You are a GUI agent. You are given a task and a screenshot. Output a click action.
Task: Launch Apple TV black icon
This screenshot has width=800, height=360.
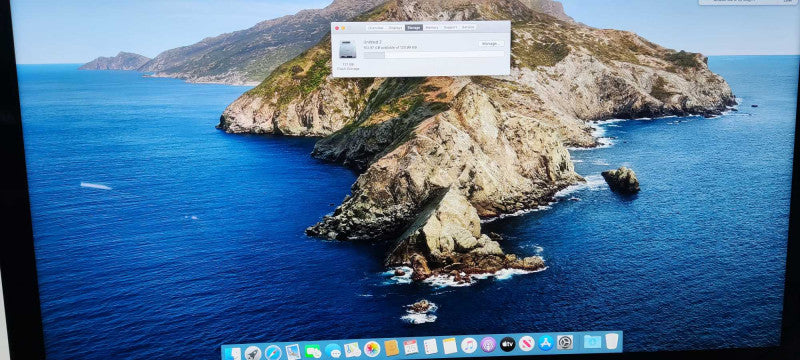(x=508, y=344)
